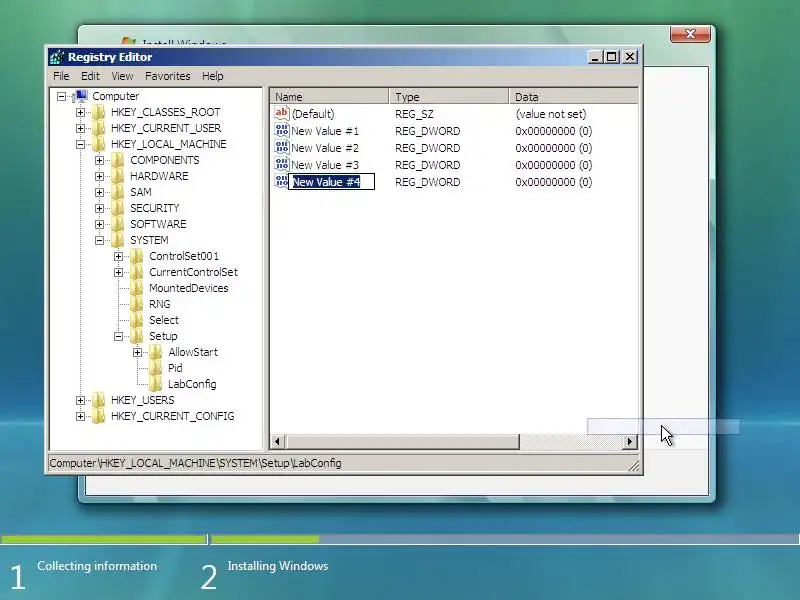Click the REG_SZ type of (Default)

[x=414, y=114]
